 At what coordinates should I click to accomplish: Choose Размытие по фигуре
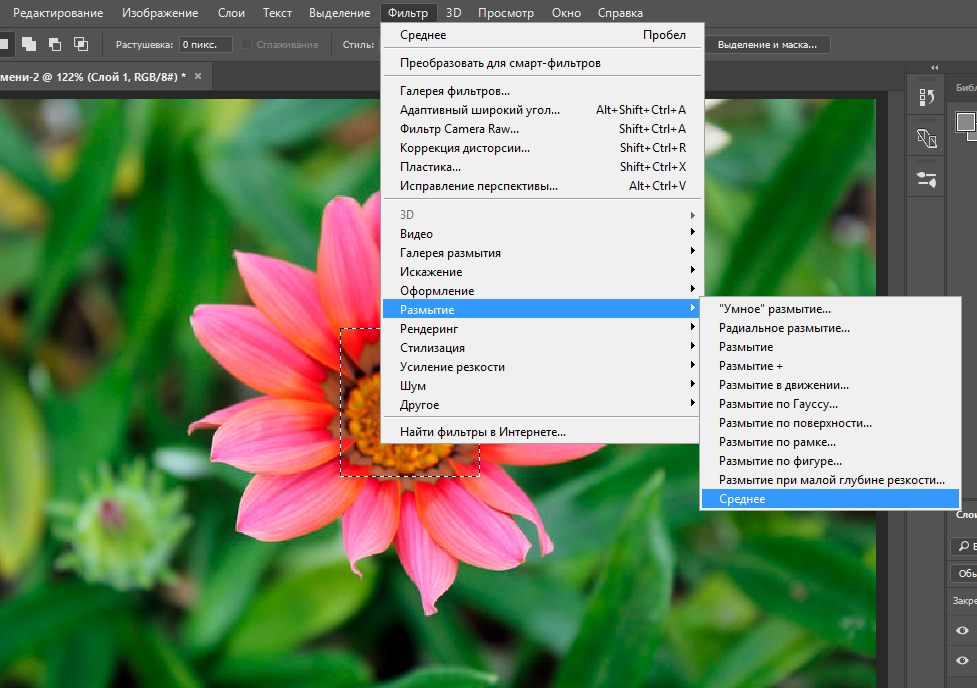click(x=830, y=461)
